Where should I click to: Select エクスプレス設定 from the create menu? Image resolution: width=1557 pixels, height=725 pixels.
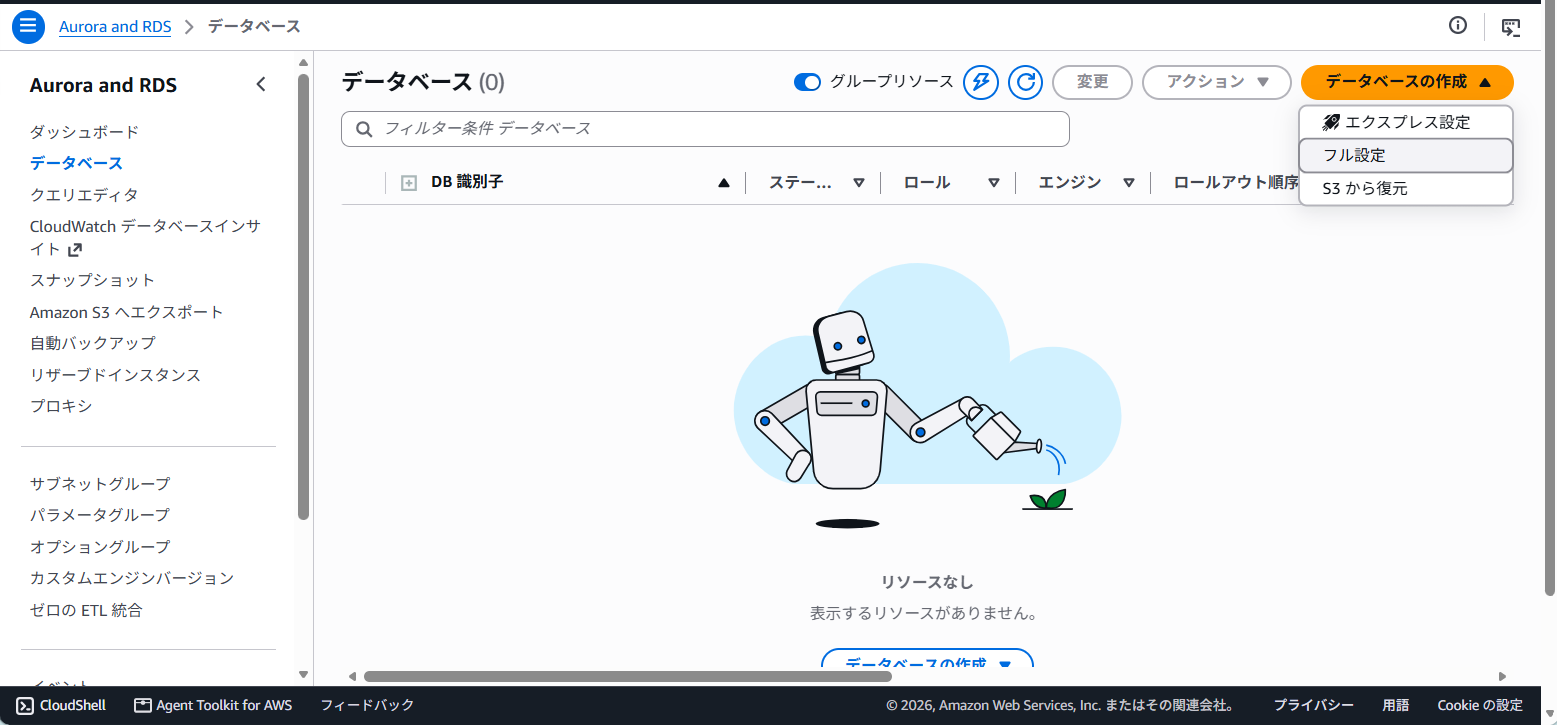1406,122
